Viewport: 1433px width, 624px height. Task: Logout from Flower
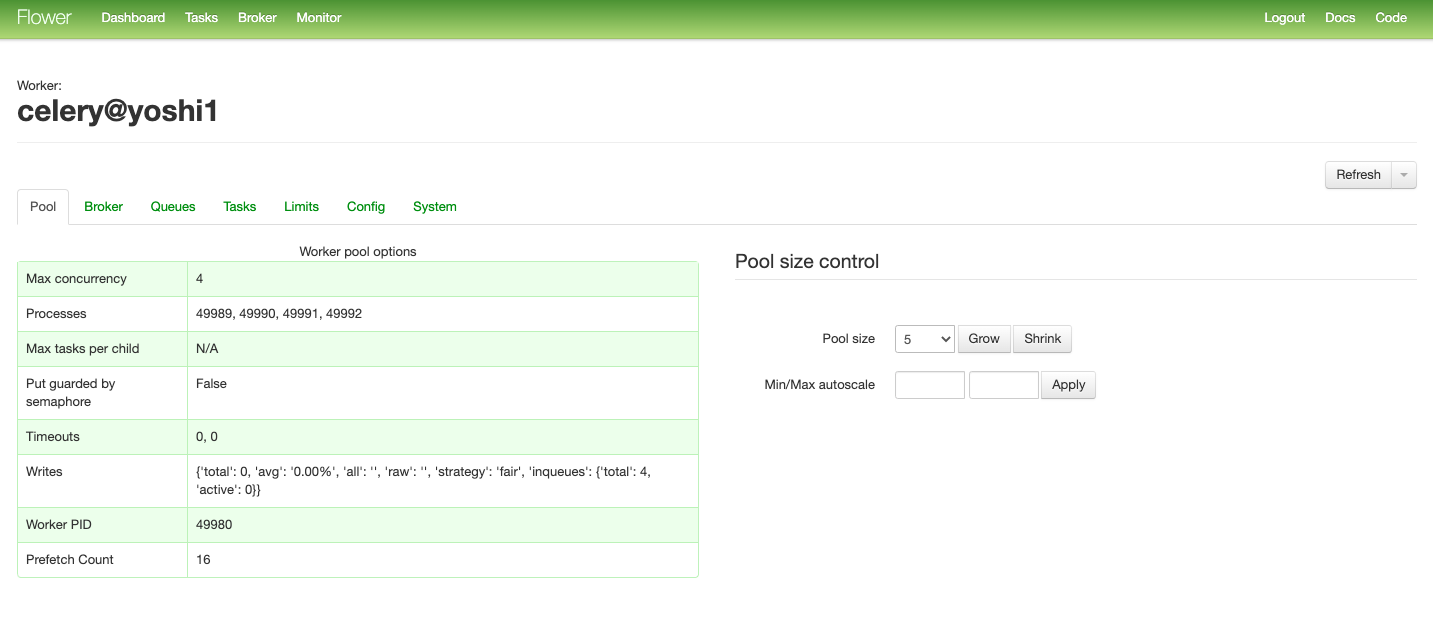coord(1284,17)
